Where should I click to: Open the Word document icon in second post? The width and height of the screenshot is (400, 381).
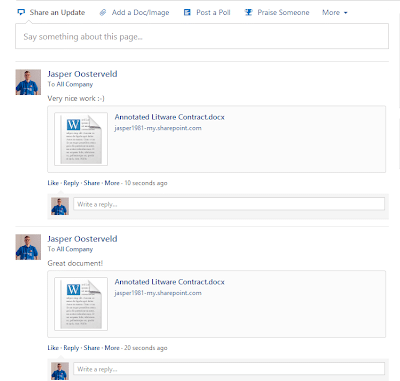pos(81,304)
